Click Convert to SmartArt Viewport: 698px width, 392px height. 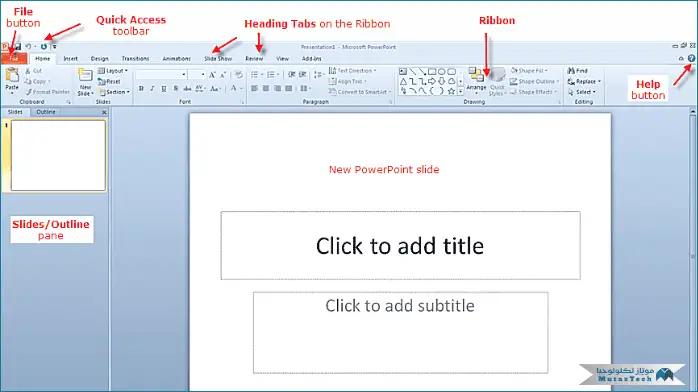[360, 92]
